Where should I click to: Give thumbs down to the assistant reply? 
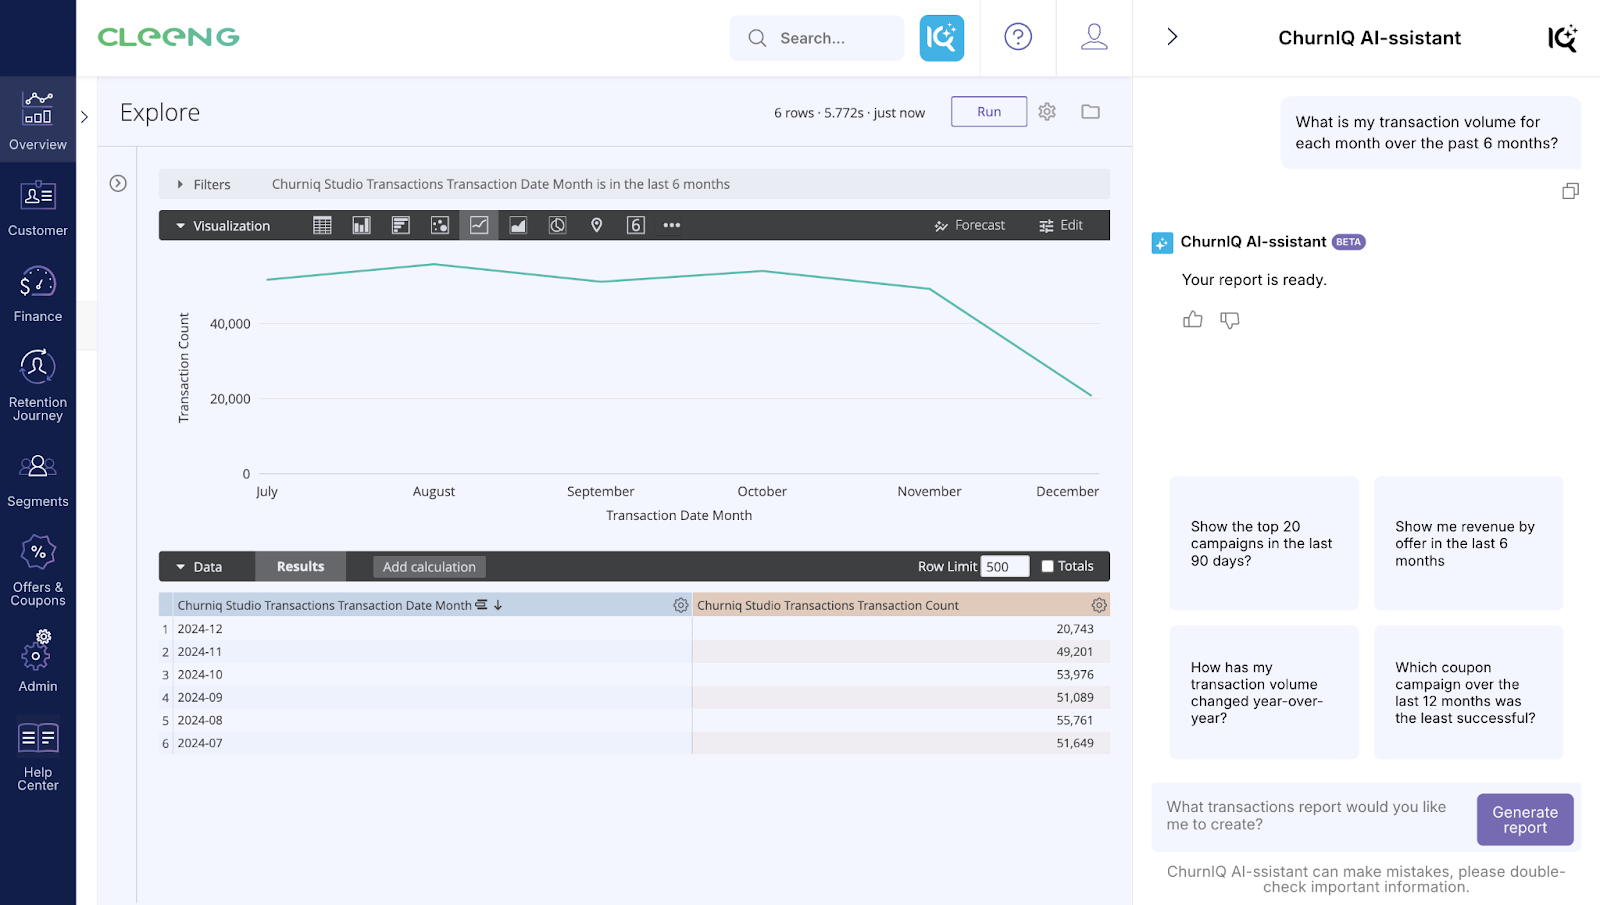tap(1229, 320)
